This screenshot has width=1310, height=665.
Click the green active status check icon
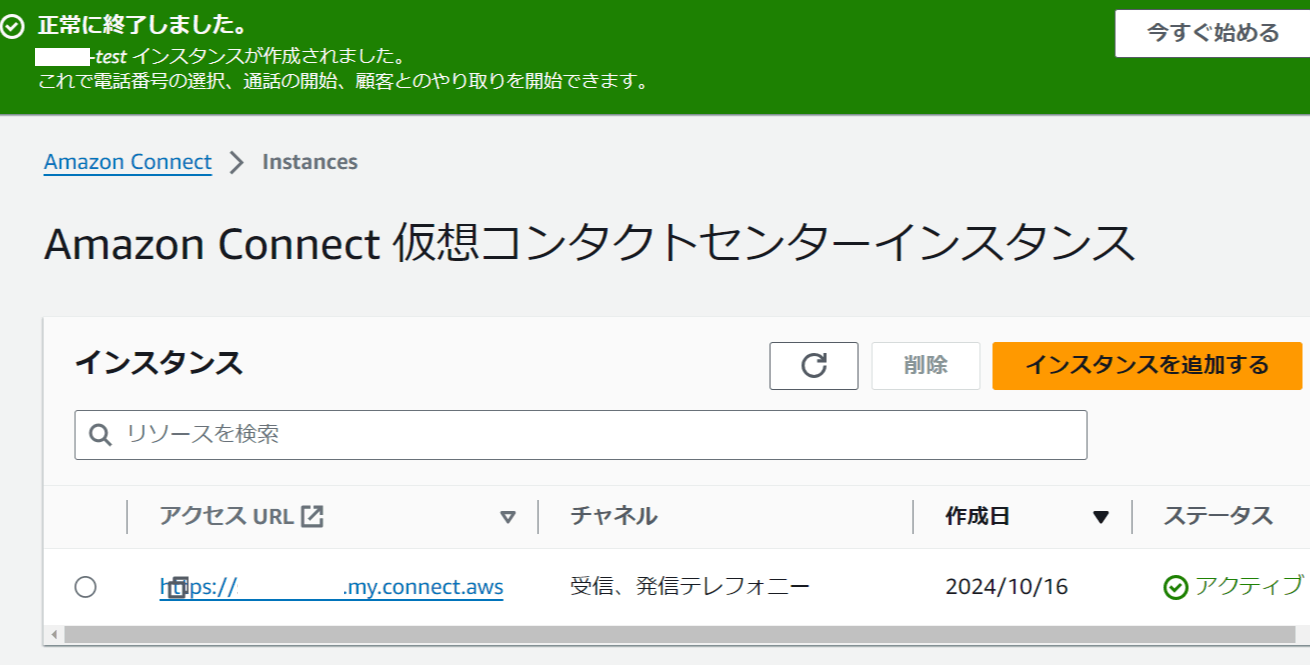coord(1176,587)
